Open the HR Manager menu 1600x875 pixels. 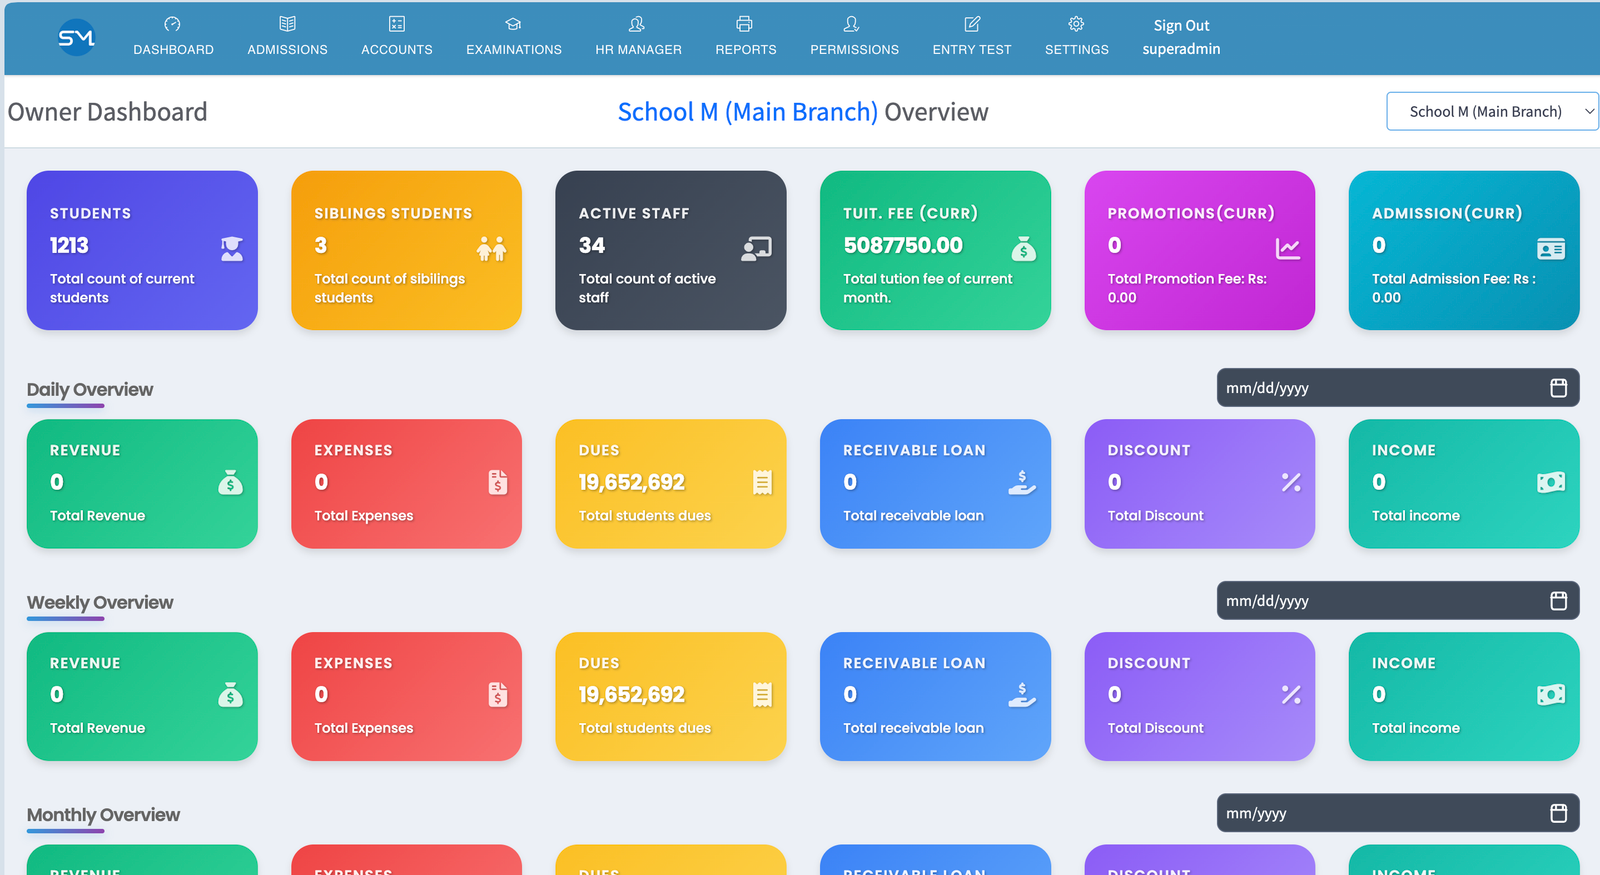(x=638, y=37)
